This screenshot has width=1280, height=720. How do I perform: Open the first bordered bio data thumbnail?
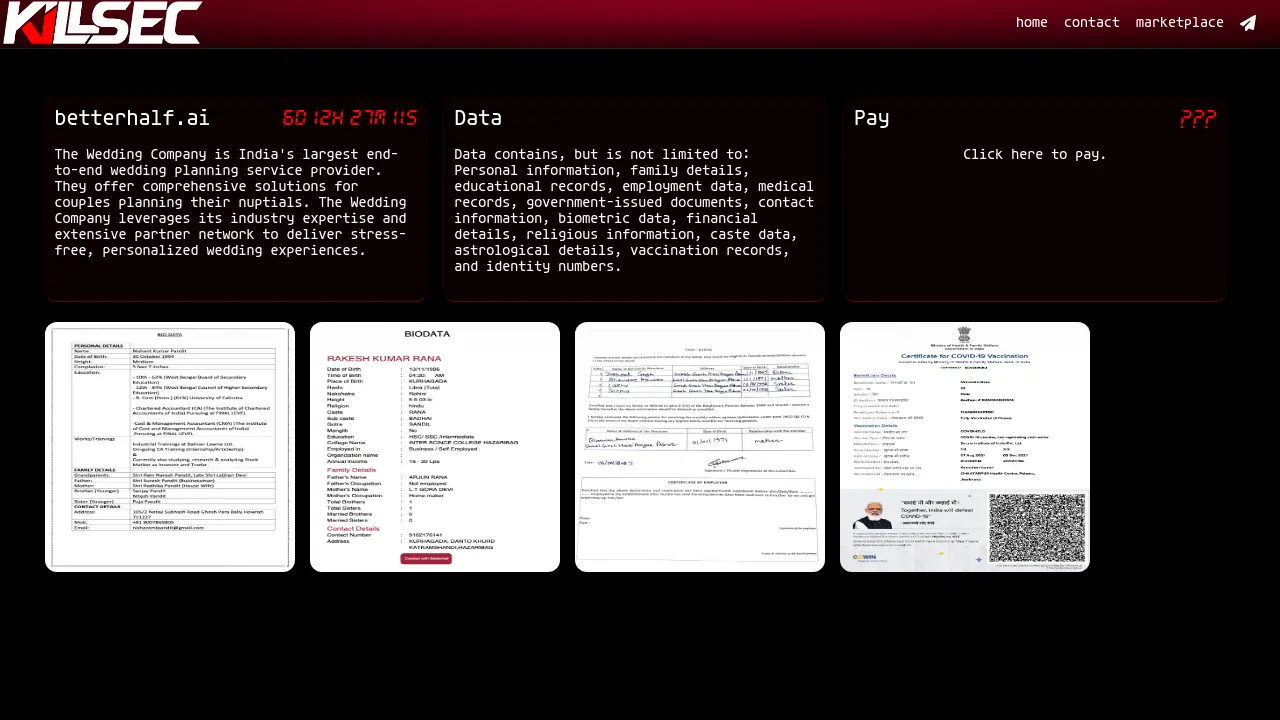(170, 447)
